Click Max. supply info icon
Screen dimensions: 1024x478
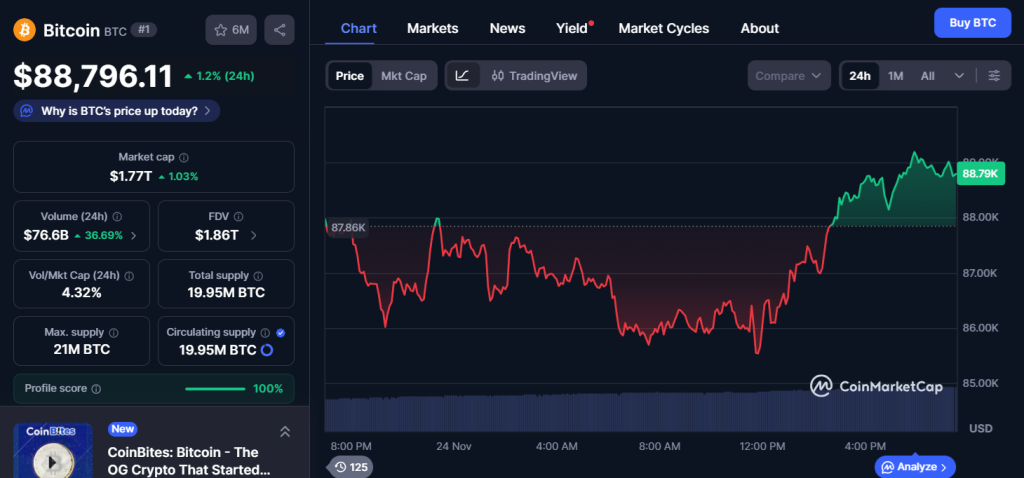pos(114,333)
